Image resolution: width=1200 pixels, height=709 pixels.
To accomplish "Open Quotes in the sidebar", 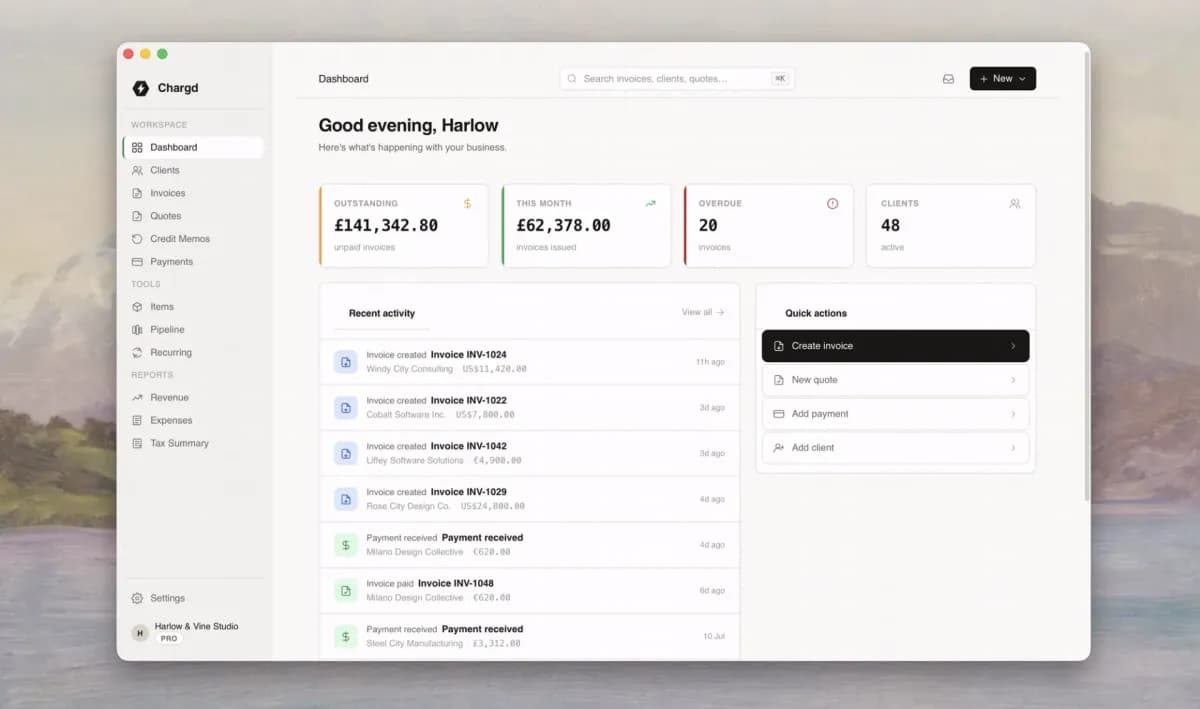I will point(193,216).
